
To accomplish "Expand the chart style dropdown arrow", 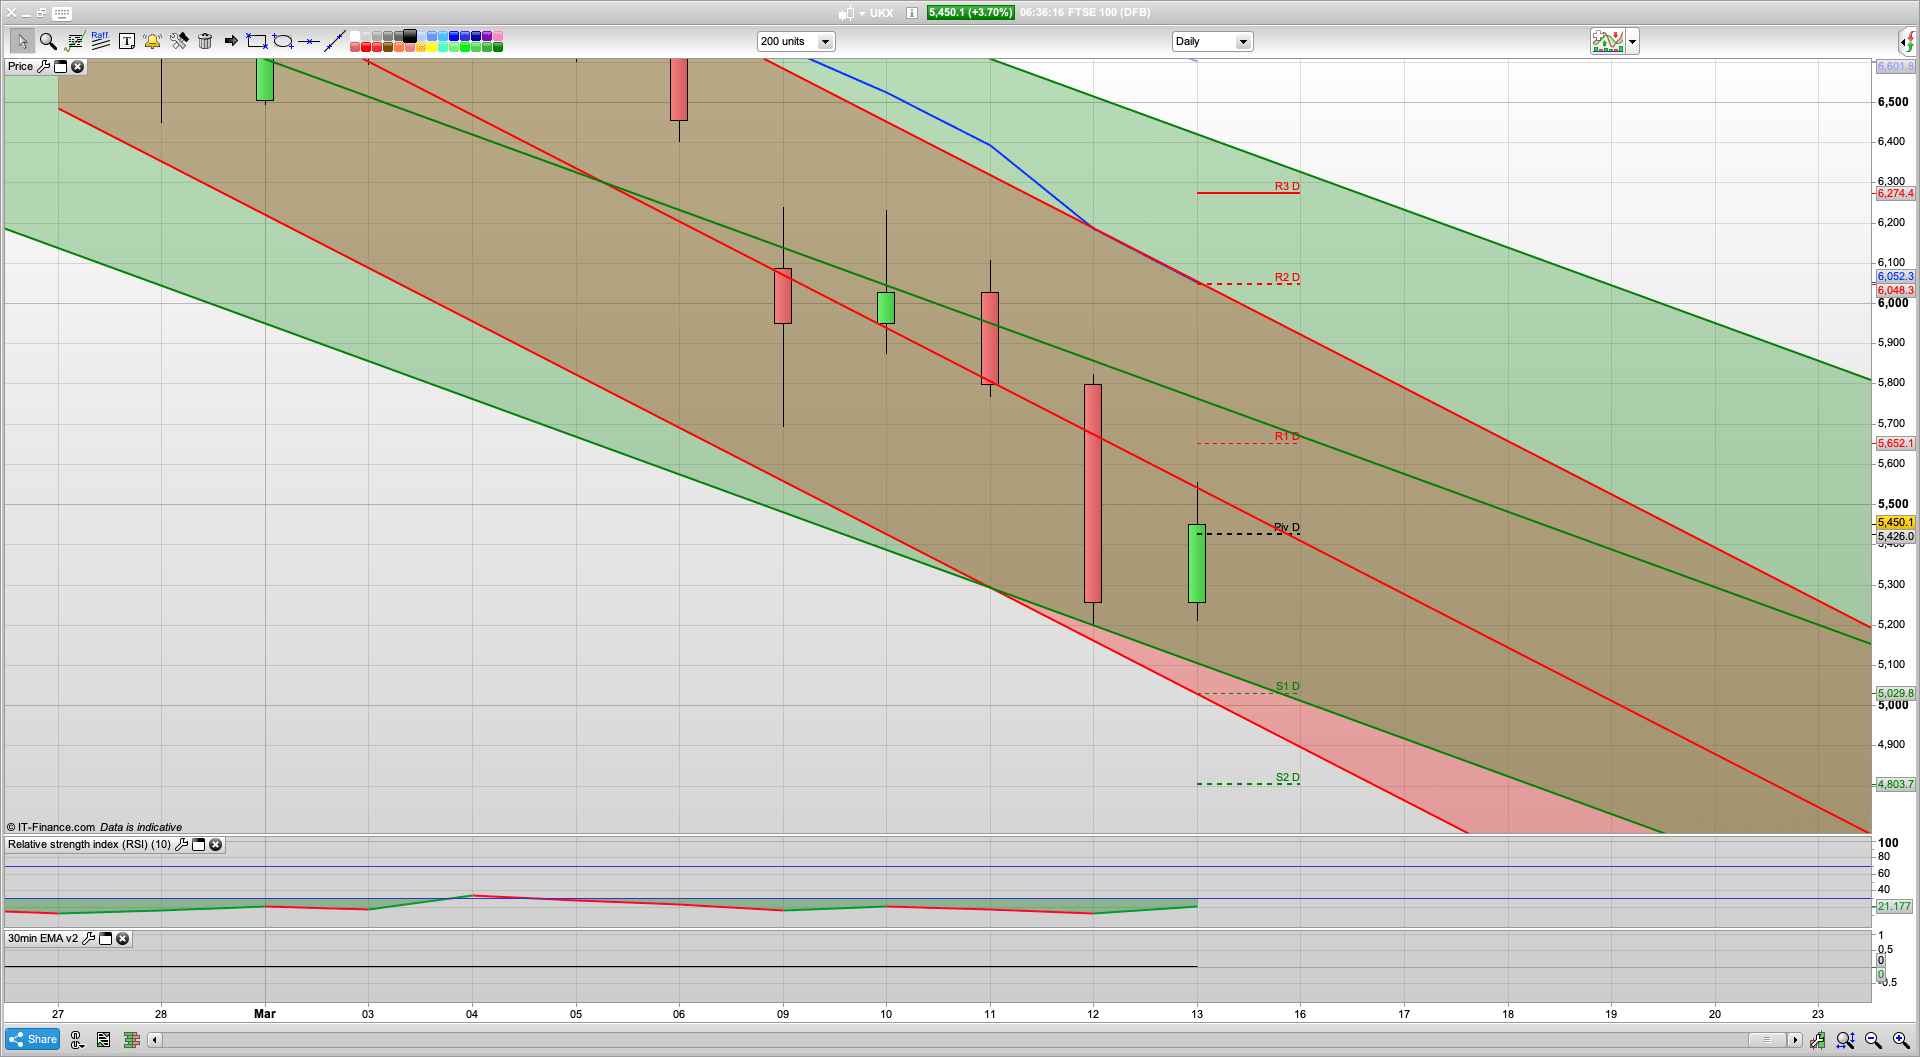I will coord(1632,42).
